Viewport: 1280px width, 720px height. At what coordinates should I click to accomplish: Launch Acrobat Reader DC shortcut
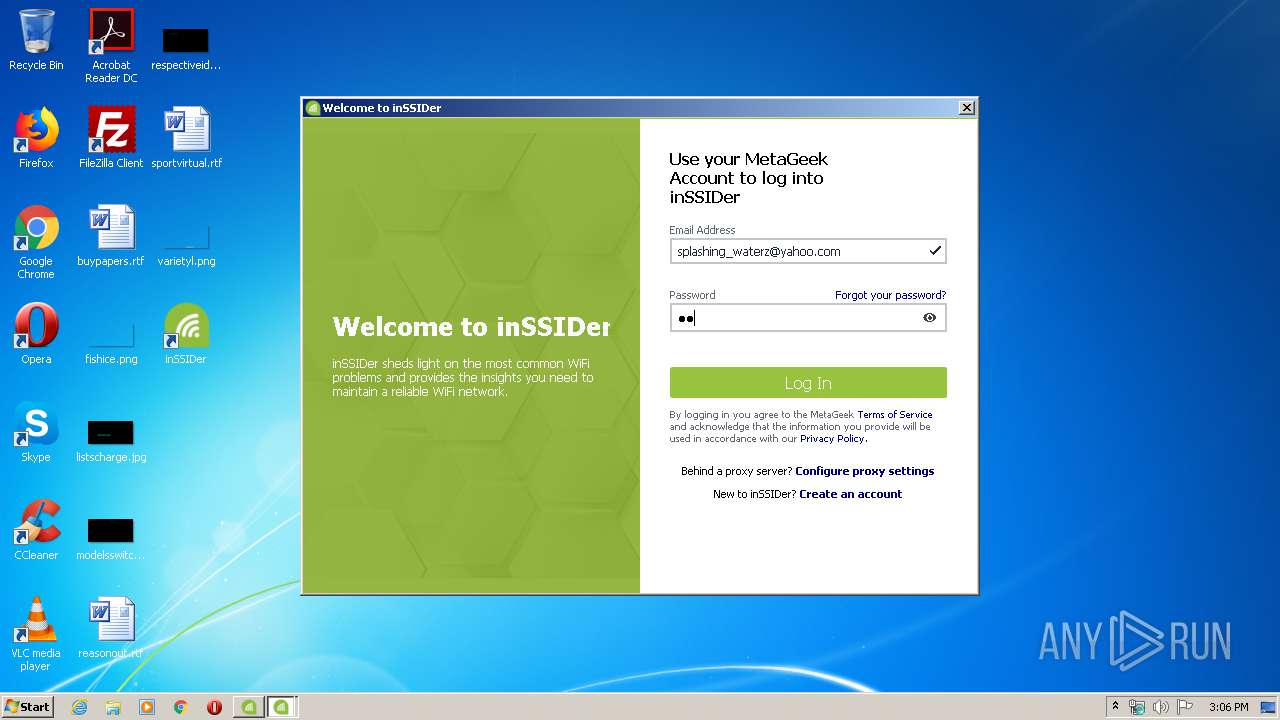(111, 46)
